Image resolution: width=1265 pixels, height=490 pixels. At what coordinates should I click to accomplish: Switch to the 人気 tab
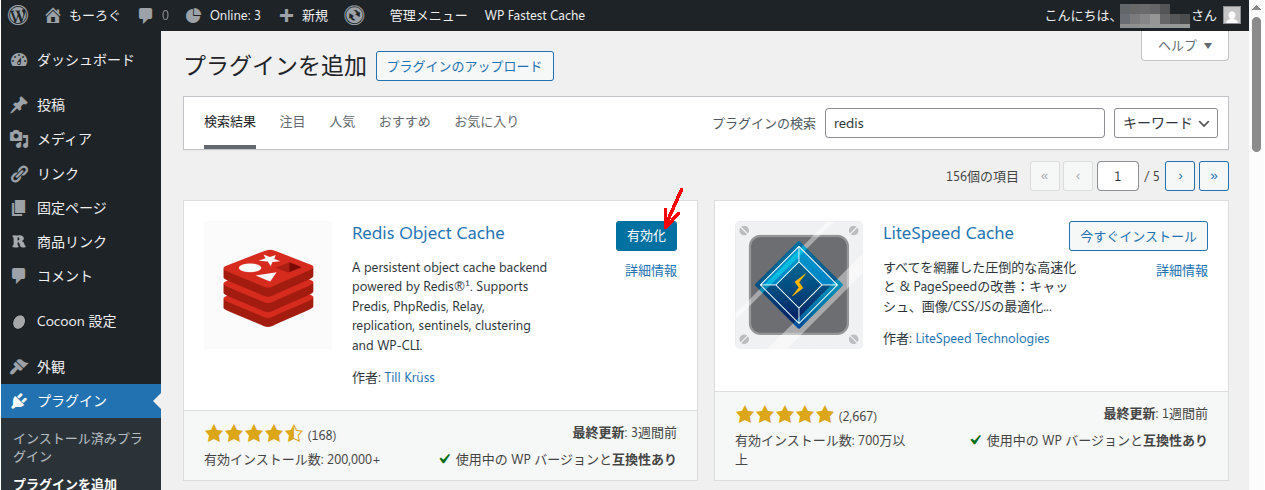(x=342, y=122)
